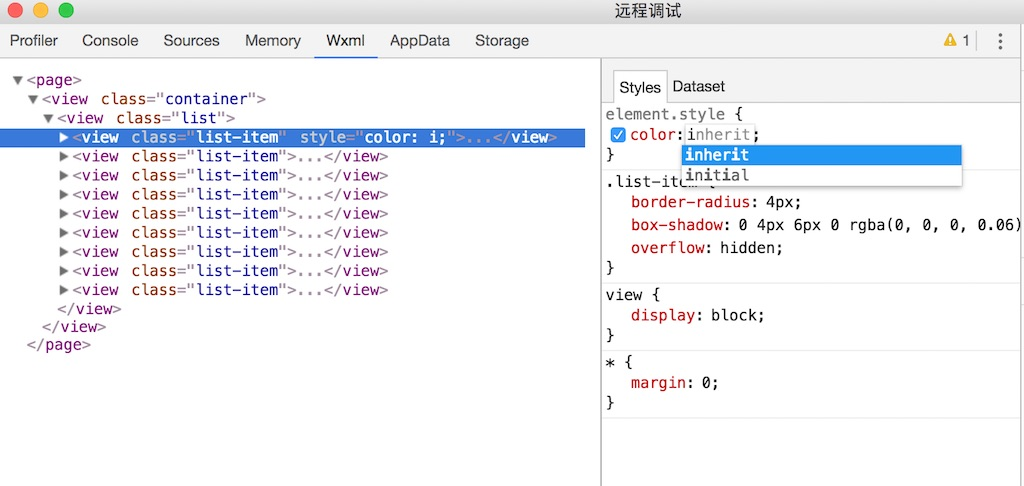Uncheck the color property checkbox
1024x486 pixels.
(618, 135)
